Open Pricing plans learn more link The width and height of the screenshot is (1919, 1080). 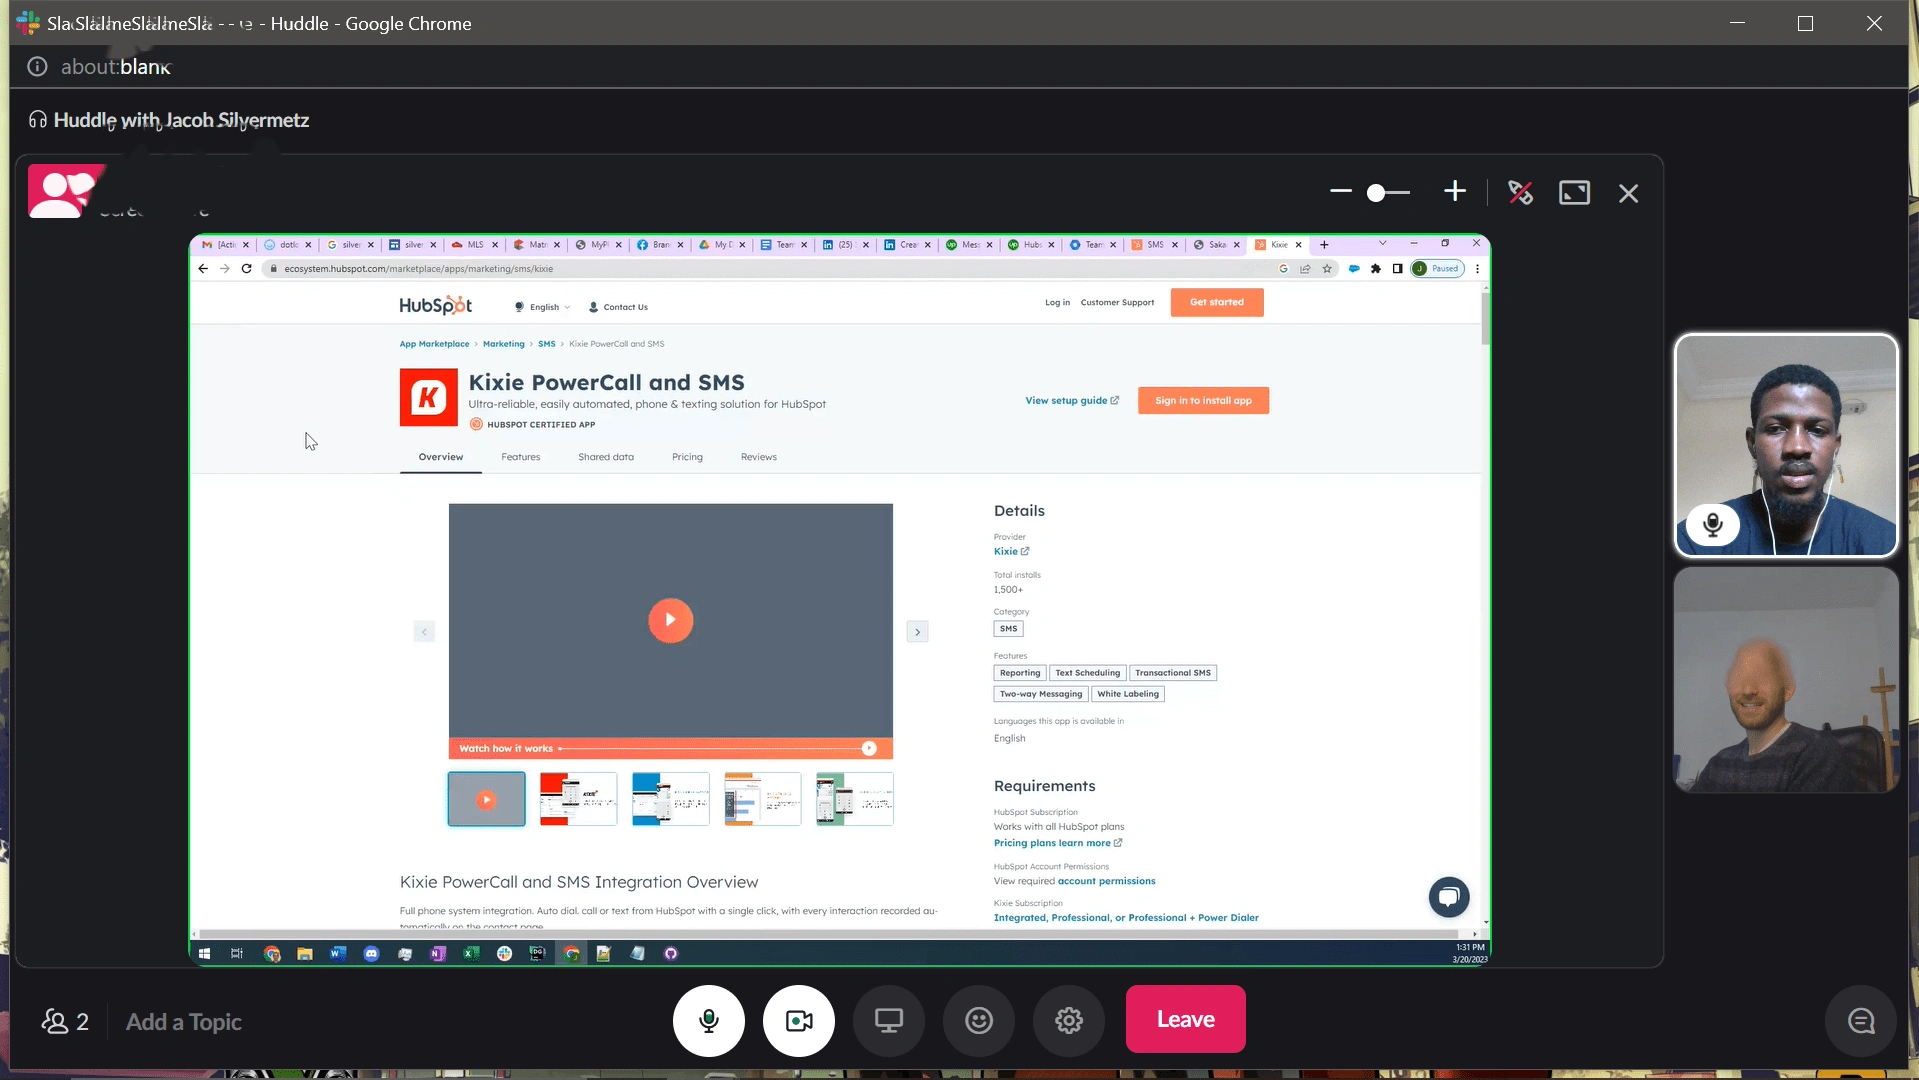pos(1058,843)
